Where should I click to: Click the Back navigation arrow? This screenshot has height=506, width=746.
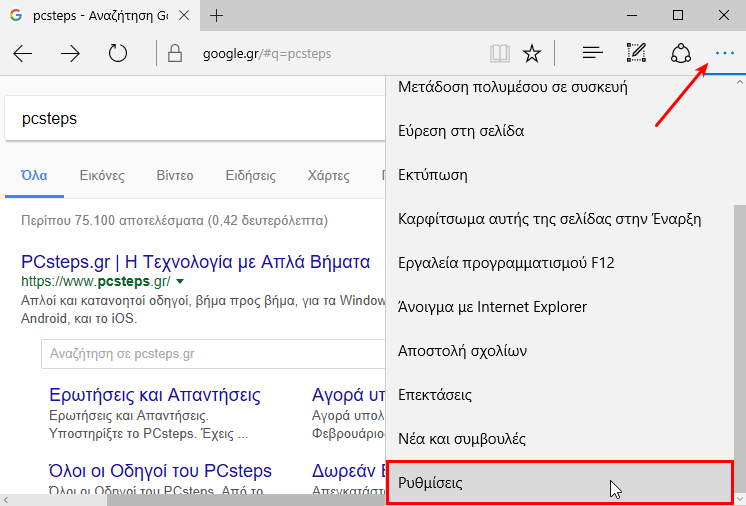(23, 53)
